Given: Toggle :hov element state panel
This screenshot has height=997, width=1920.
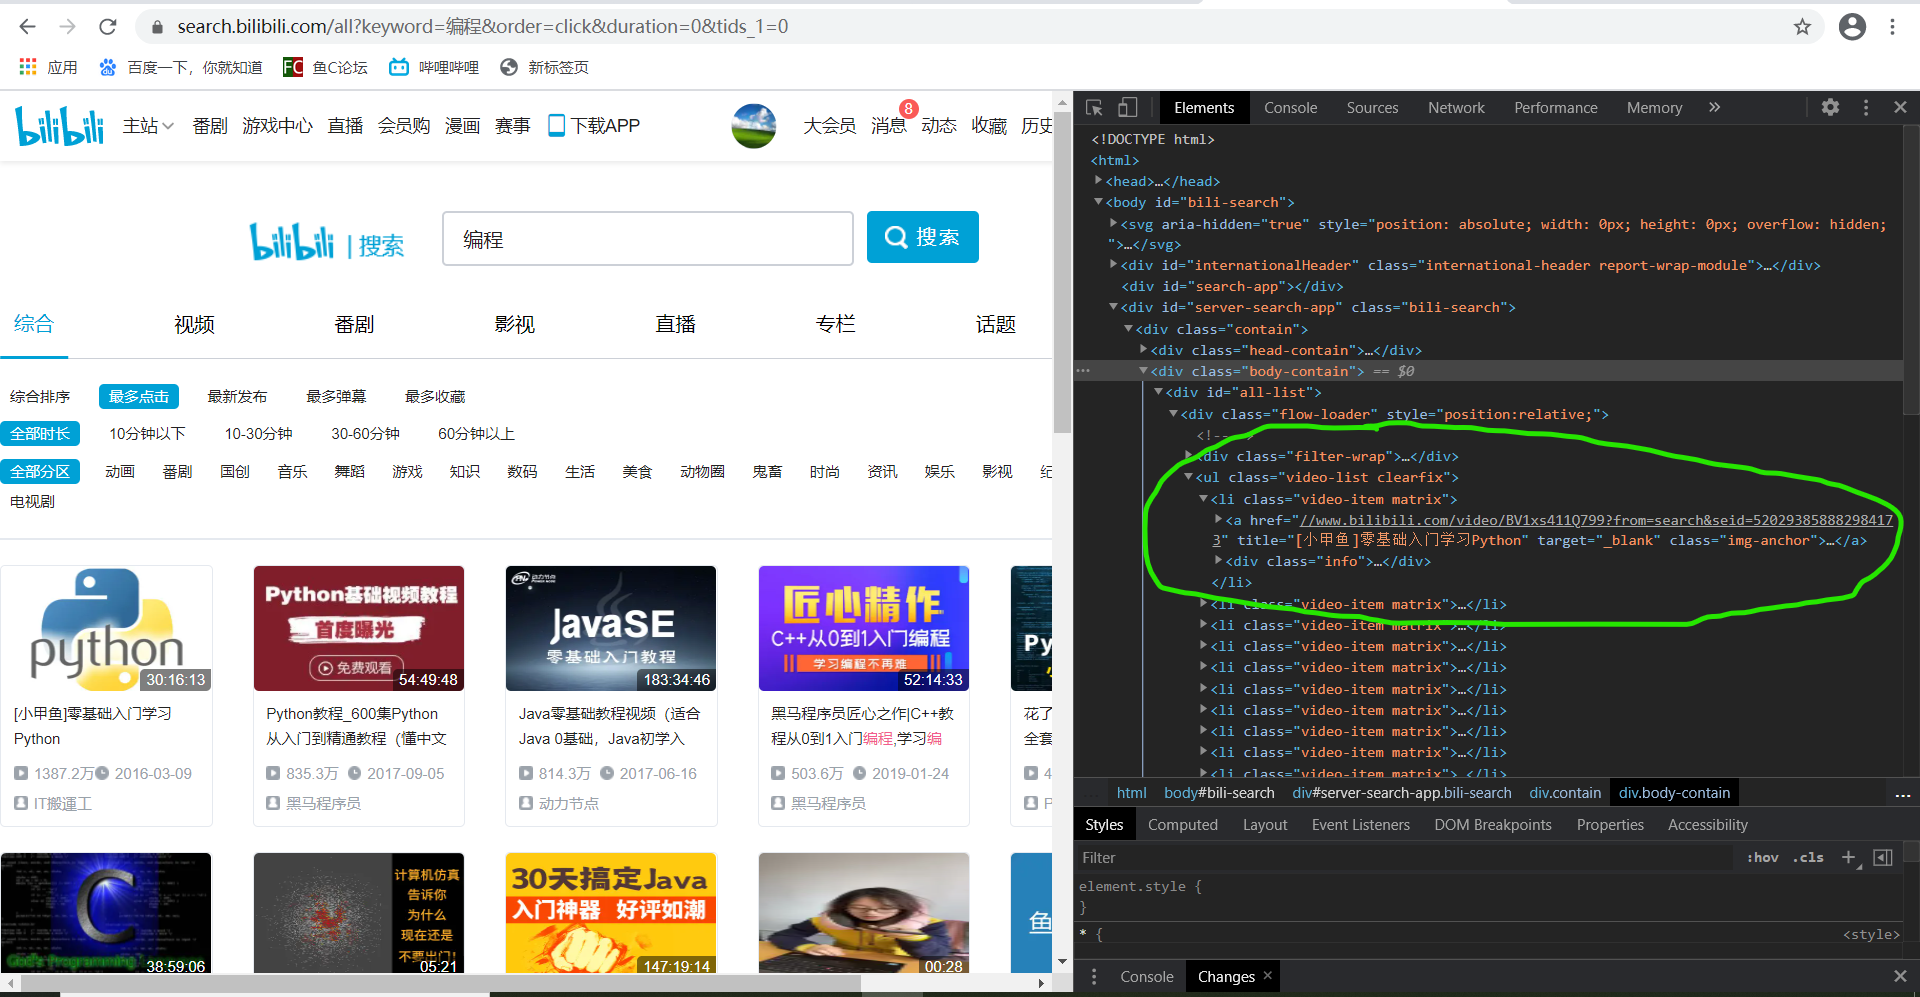Looking at the screenshot, I should [1762, 857].
